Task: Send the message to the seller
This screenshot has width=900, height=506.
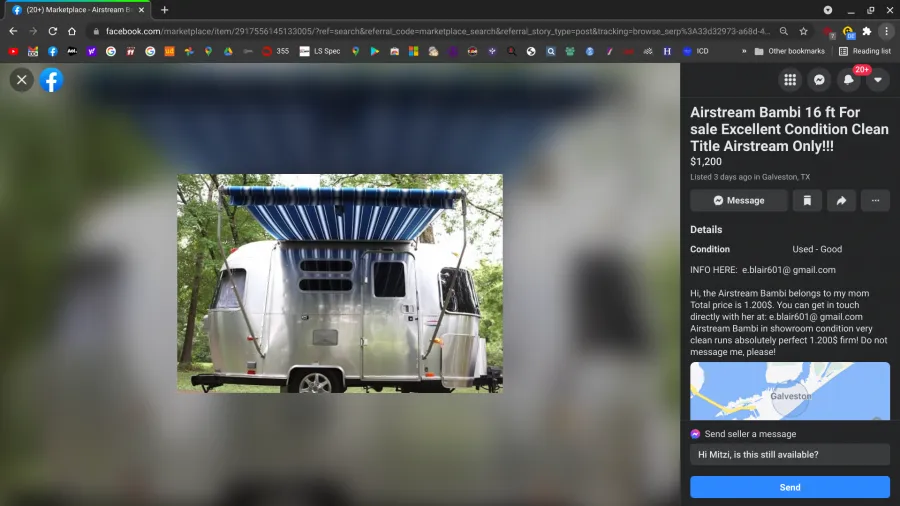Action: pos(790,487)
